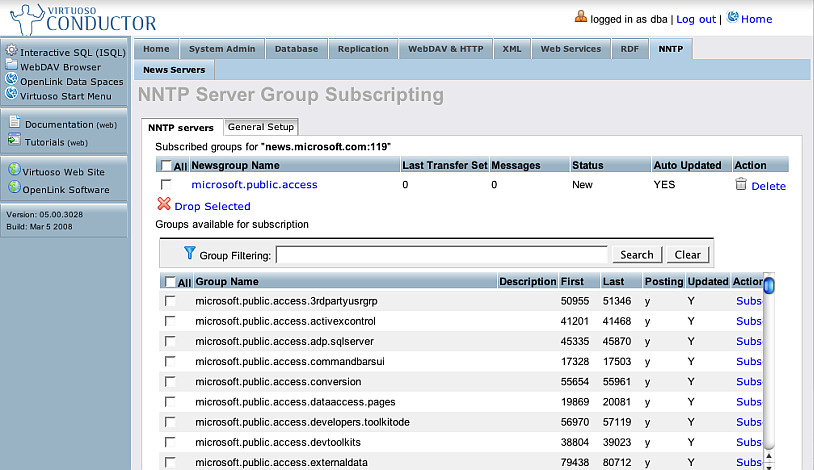Click the Group Filtering text field
The width and height of the screenshot is (814, 470).
[x=441, y=255]
